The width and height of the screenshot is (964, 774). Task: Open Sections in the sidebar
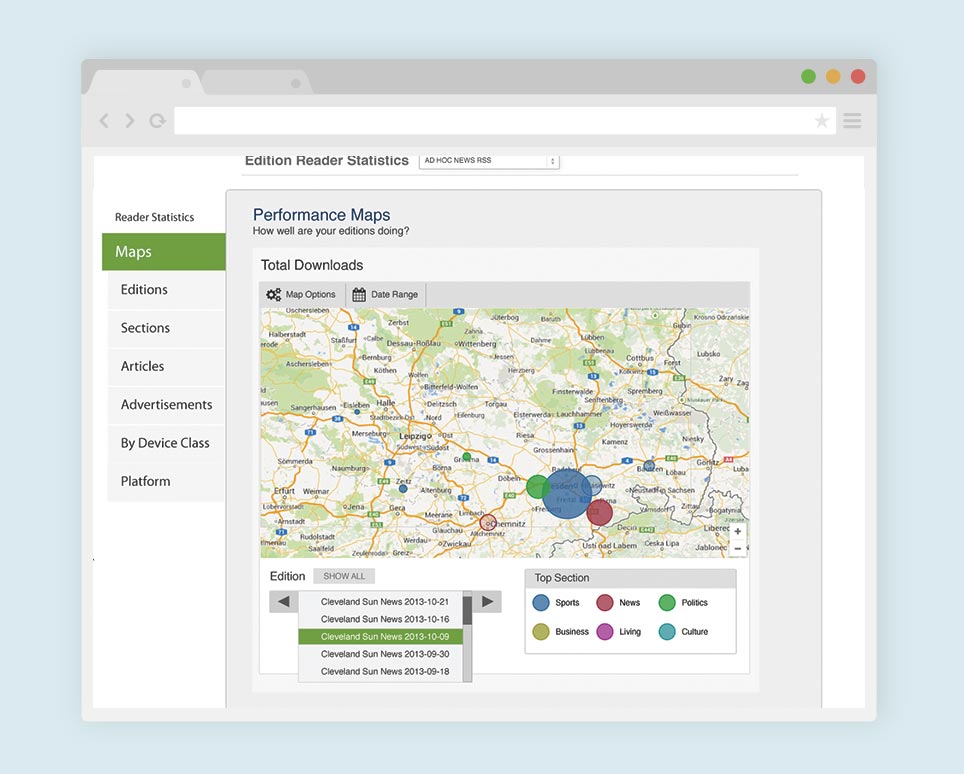tap(166, 328)
